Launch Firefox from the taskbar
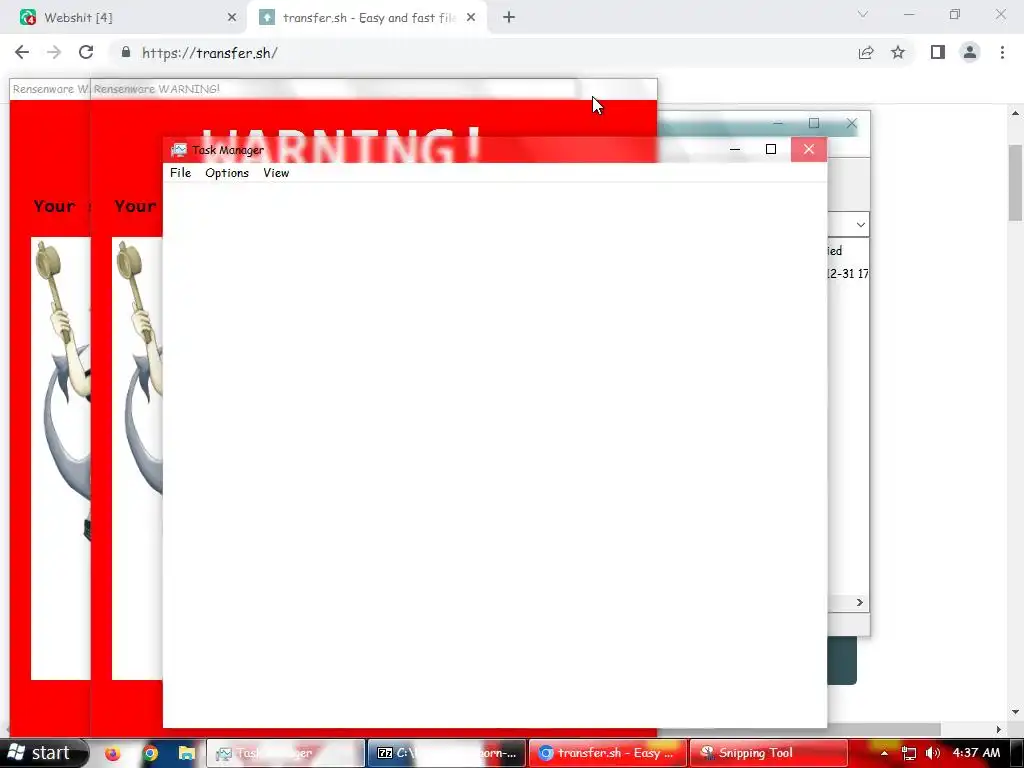 click(112, 754)
